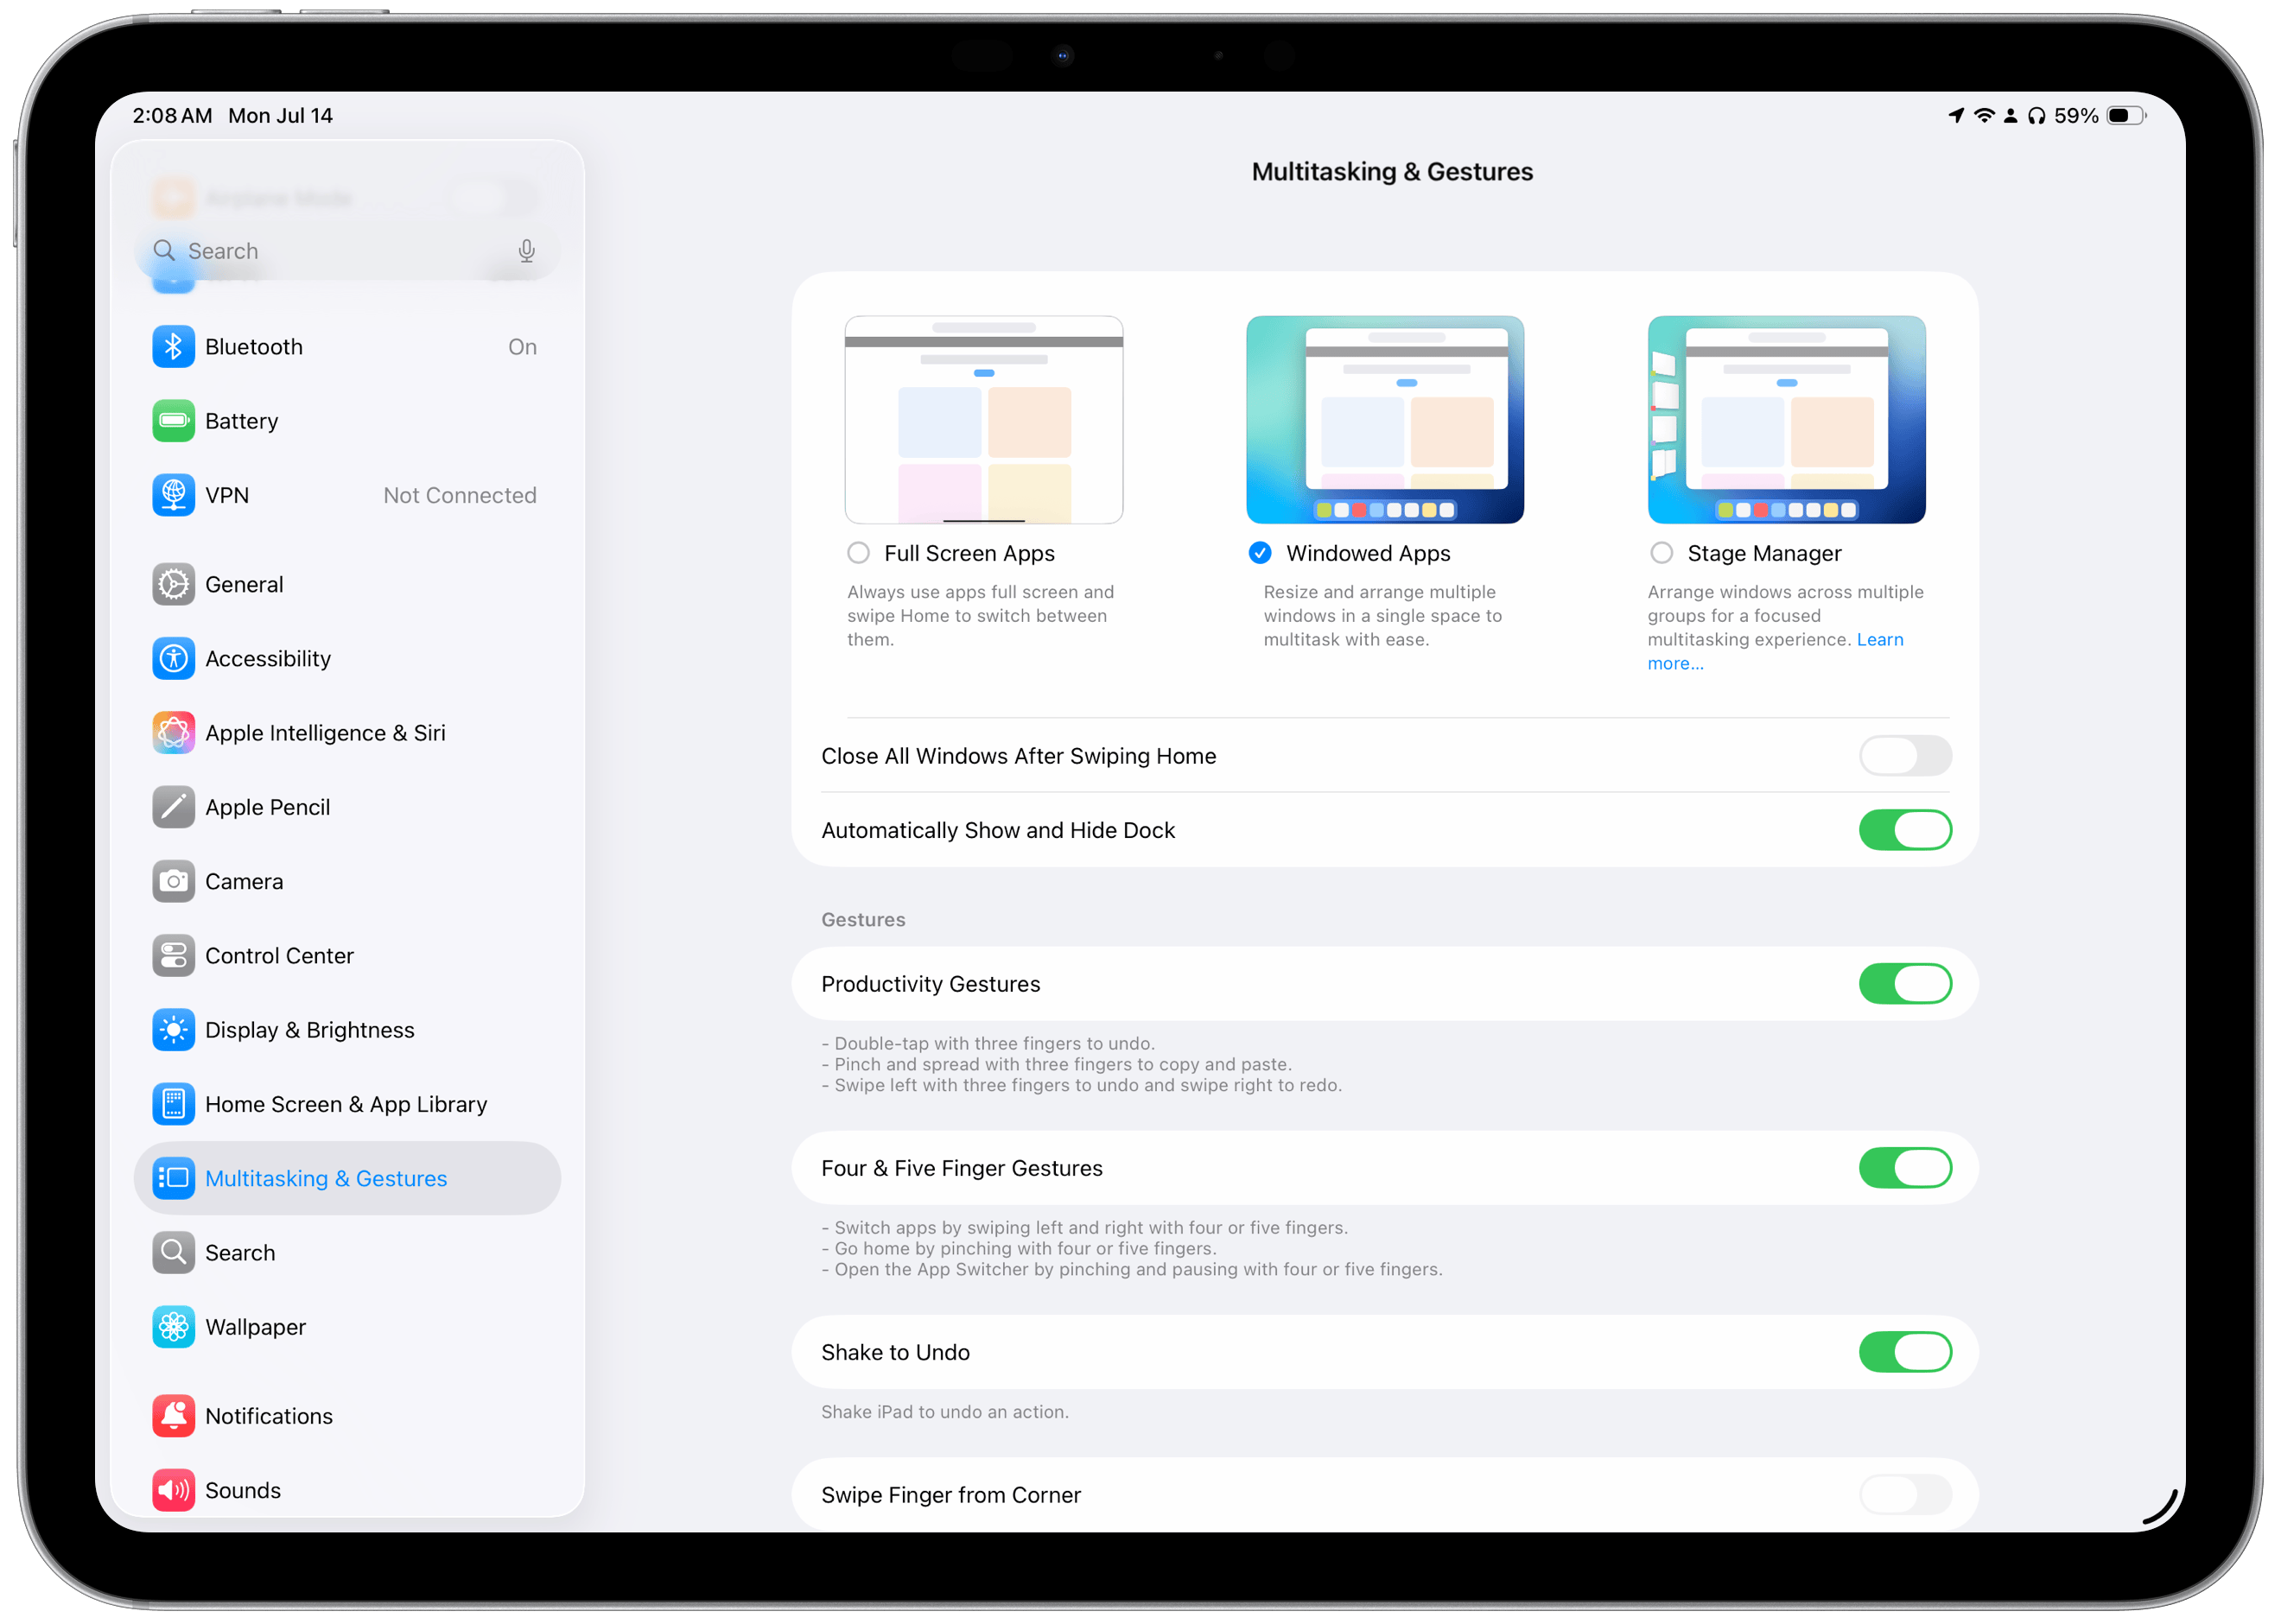The height and width of the screenshot is (1624, 2281).
Task: Tap the location arrow in status bar
Action: click(1956, 116)
